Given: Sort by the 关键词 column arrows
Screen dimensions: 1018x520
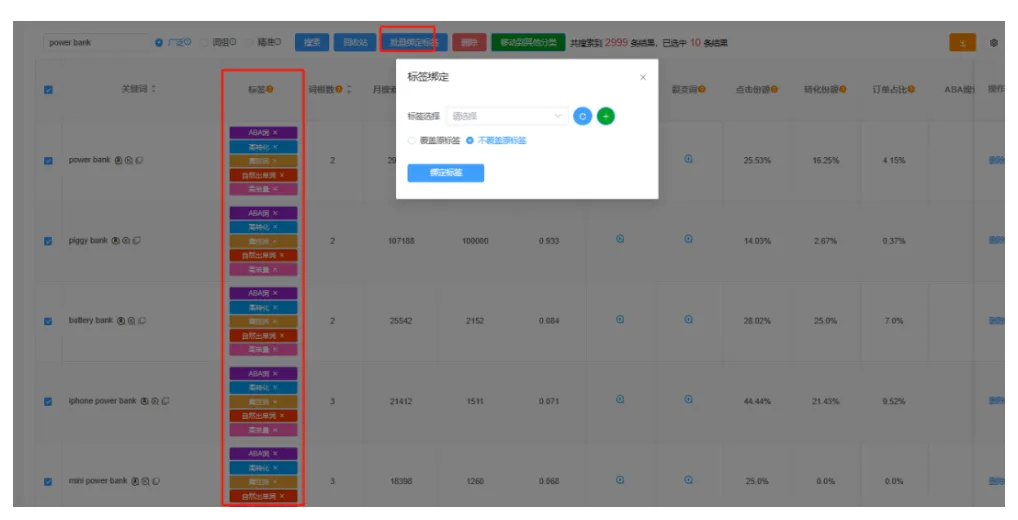Looking at the screenshot, I should 154,89.
